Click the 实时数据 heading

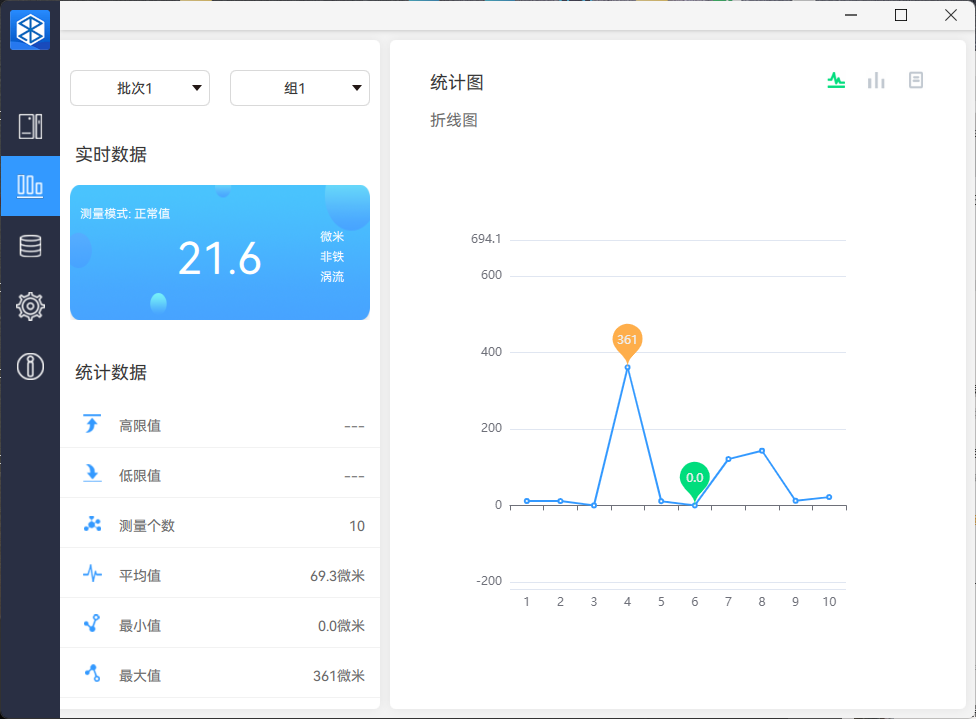(111, 154)
